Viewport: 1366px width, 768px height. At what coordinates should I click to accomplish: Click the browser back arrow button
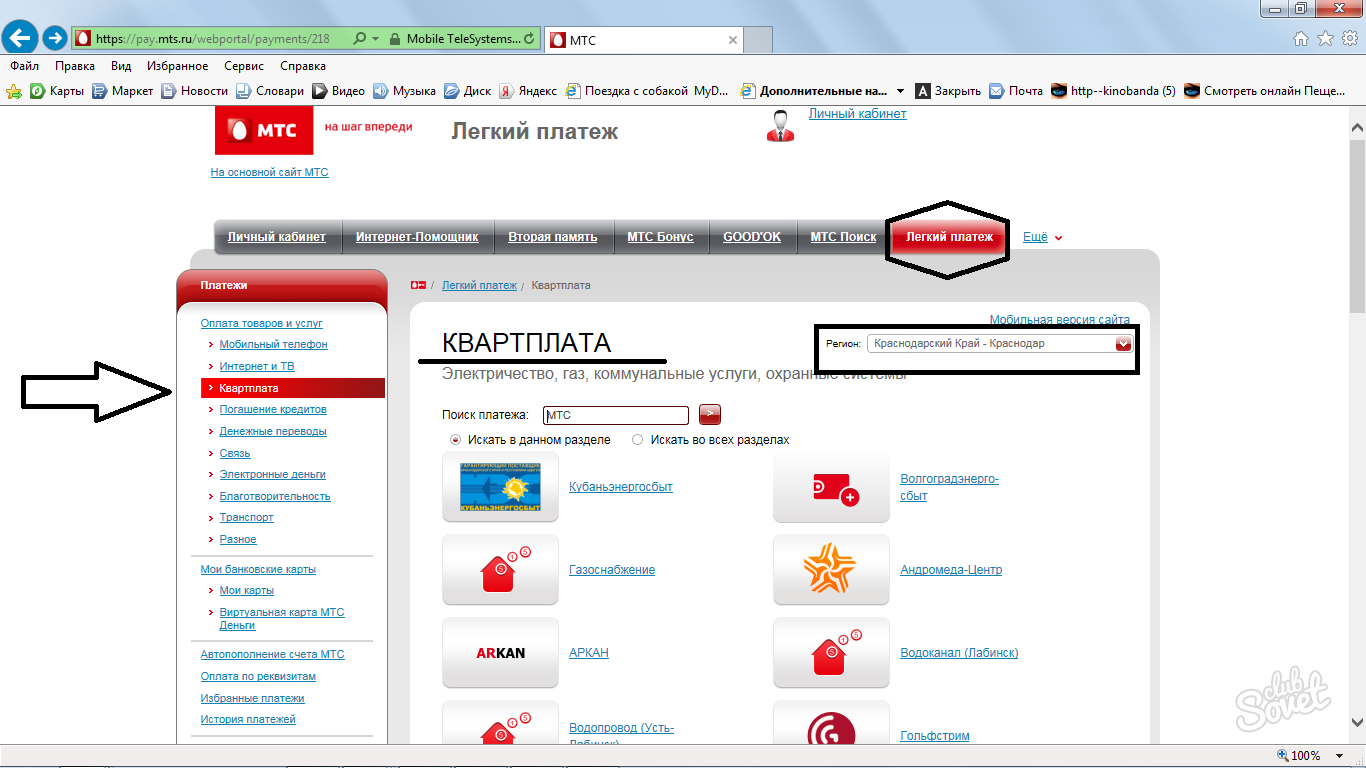click(x=22, y=39)
